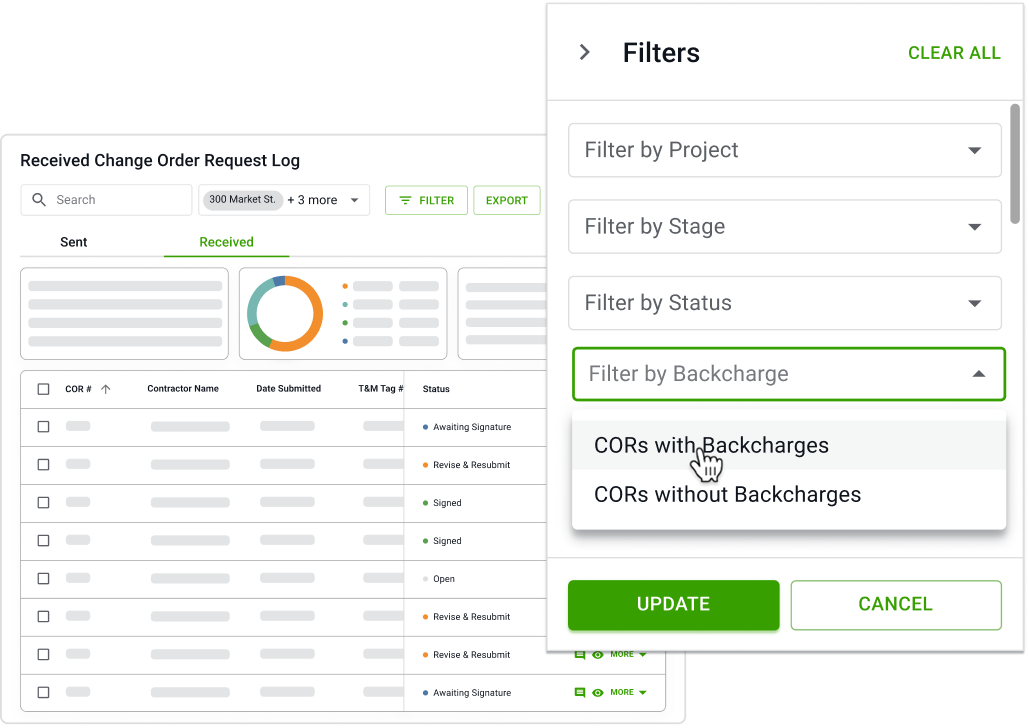Open comment icon in second-to-last row
This screenshot has height=728, width=1029.
coord(579,655)
